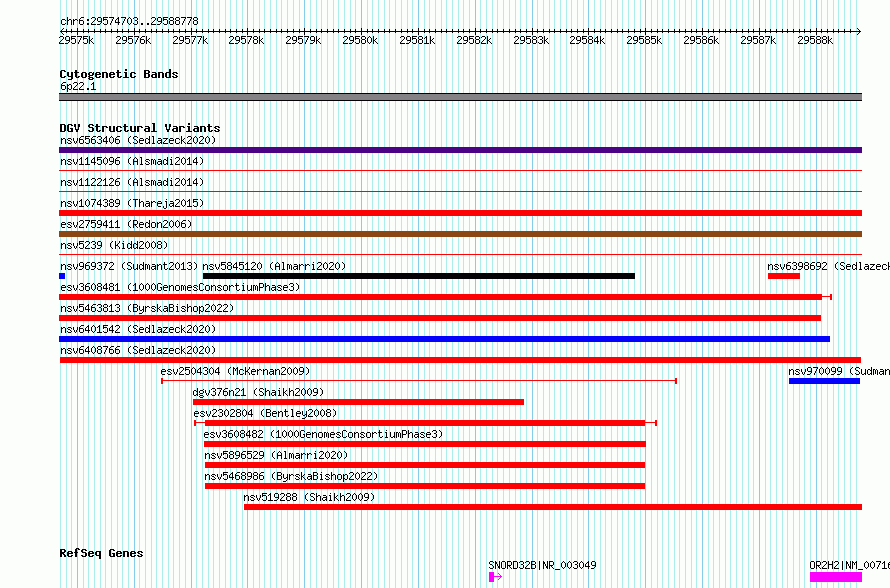
Task: Select esv3608482 1000GenomesConsortiumPhase3 bar
Action: click(x=425, y=444)
